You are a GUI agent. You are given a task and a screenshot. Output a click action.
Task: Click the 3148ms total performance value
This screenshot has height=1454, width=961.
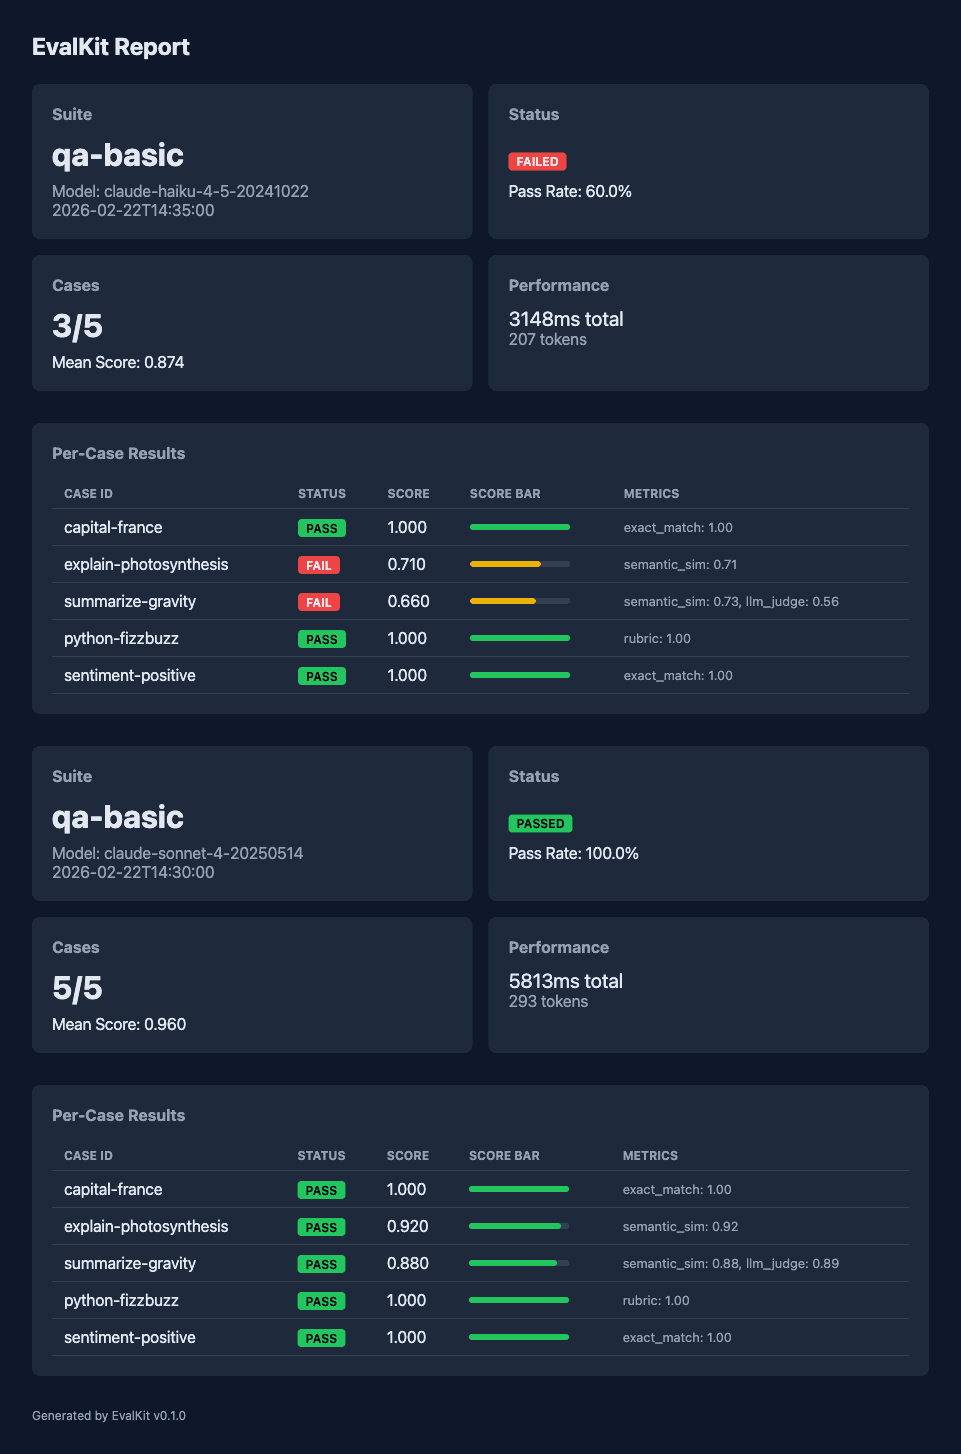[566, 319]
